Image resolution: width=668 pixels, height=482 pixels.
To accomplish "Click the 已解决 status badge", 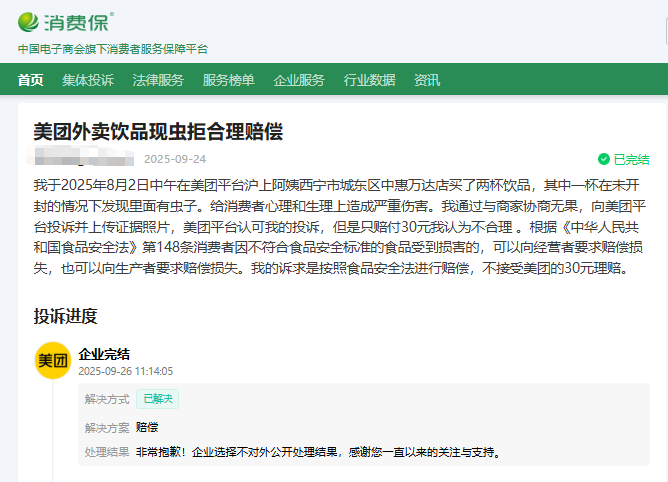I will (158, 398).
